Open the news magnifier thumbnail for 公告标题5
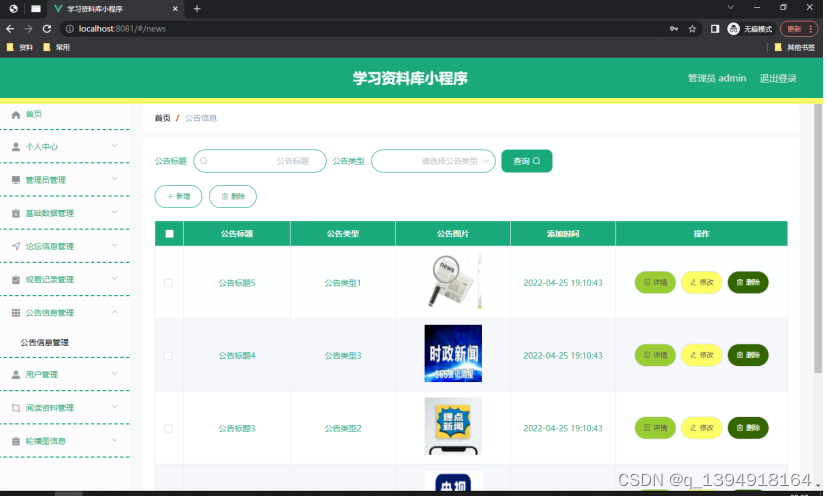 [x=453, y=281]
